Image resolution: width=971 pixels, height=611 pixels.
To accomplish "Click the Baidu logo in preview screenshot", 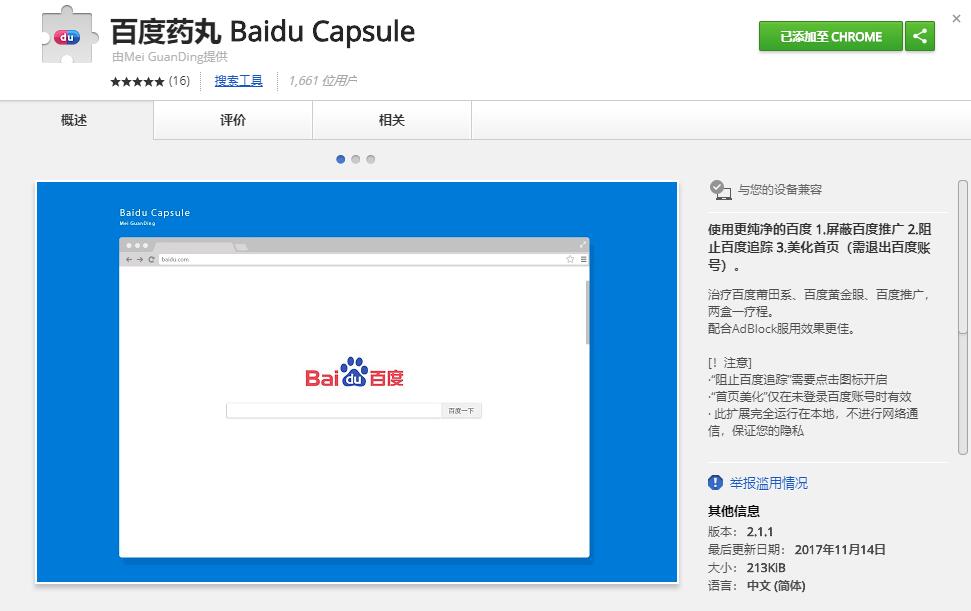I will point(354,372).
